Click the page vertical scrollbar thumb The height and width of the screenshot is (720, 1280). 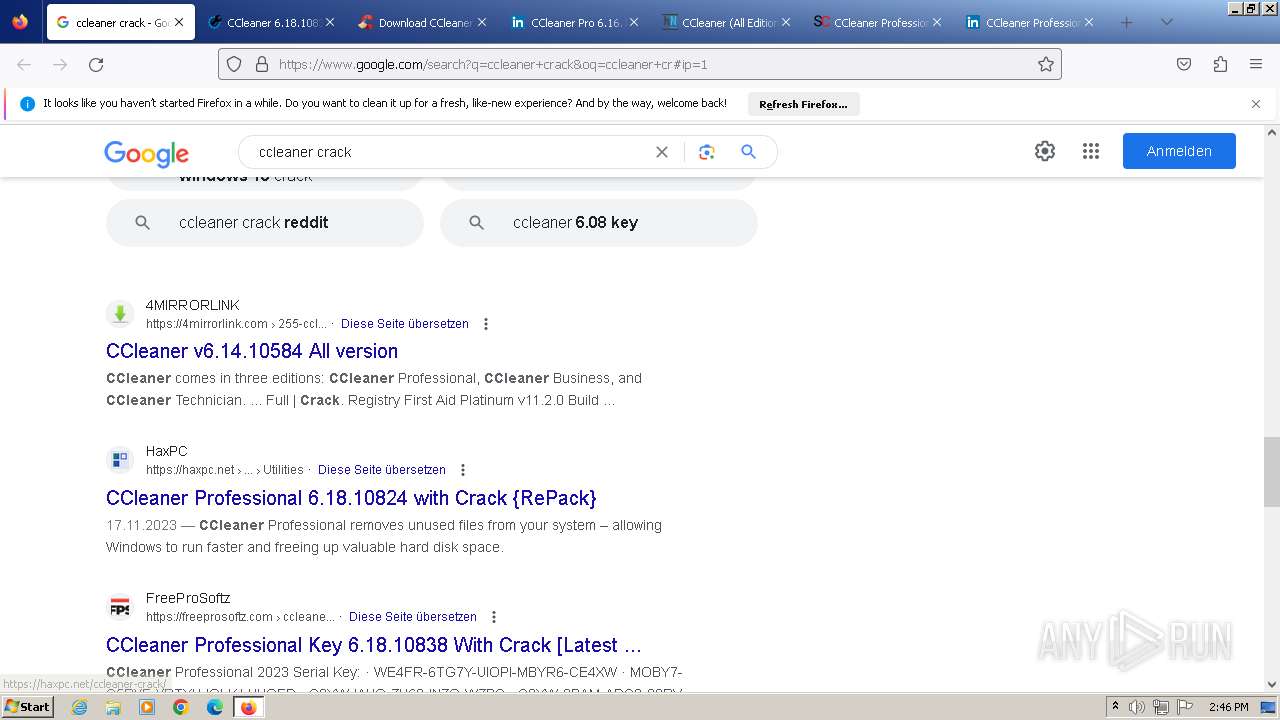(x=1271, y=472)
